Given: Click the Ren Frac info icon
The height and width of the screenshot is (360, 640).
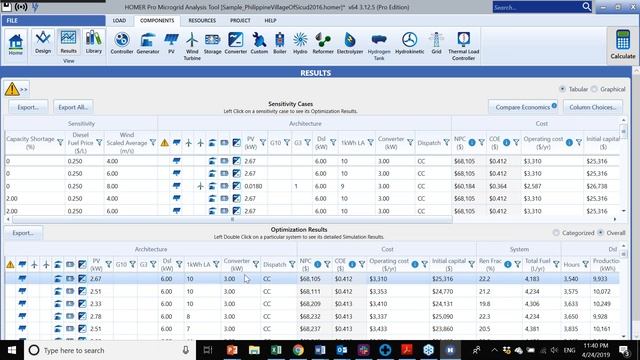Looking at the screenshot, I should 508,264.
